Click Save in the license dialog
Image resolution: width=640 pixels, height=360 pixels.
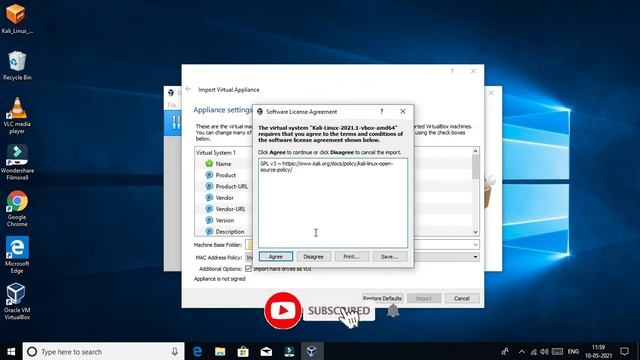pyautogui.click(x=390, y=256)
